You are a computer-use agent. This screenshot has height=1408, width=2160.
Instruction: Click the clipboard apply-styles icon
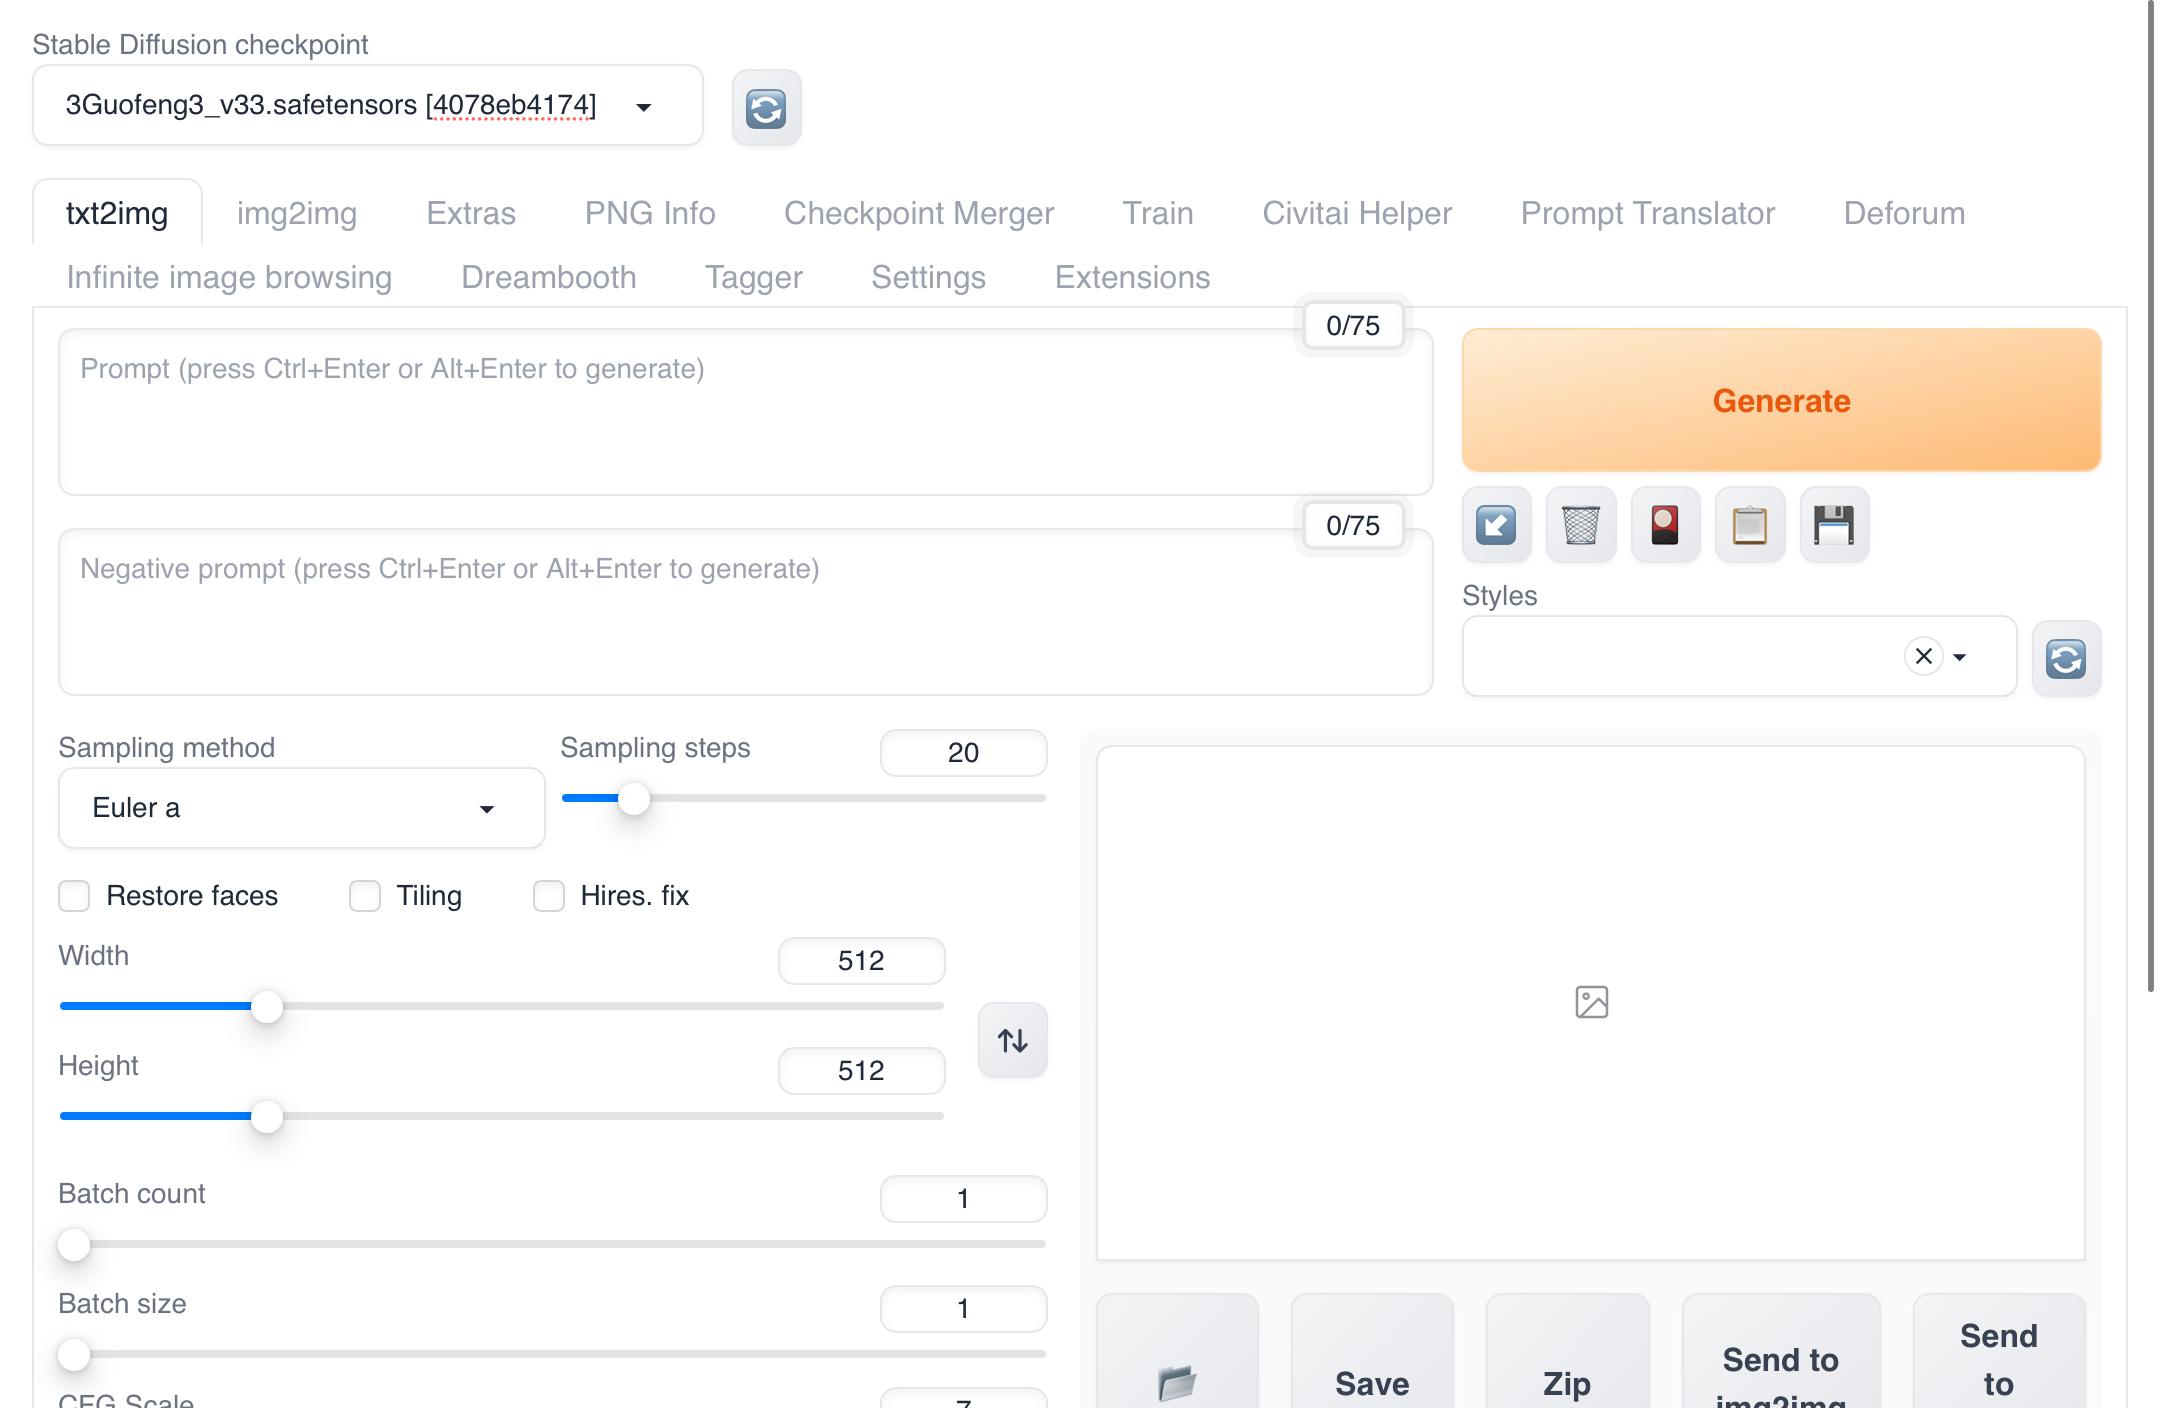pos(1749,525)
